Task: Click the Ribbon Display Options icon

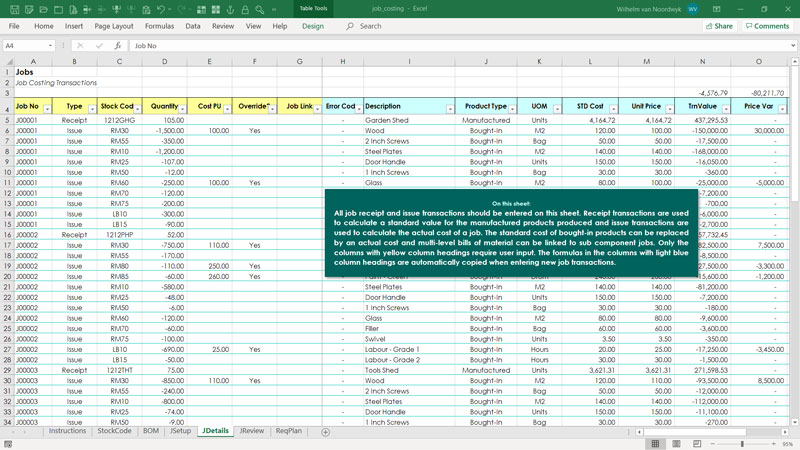Action: (x=716, y=9)
